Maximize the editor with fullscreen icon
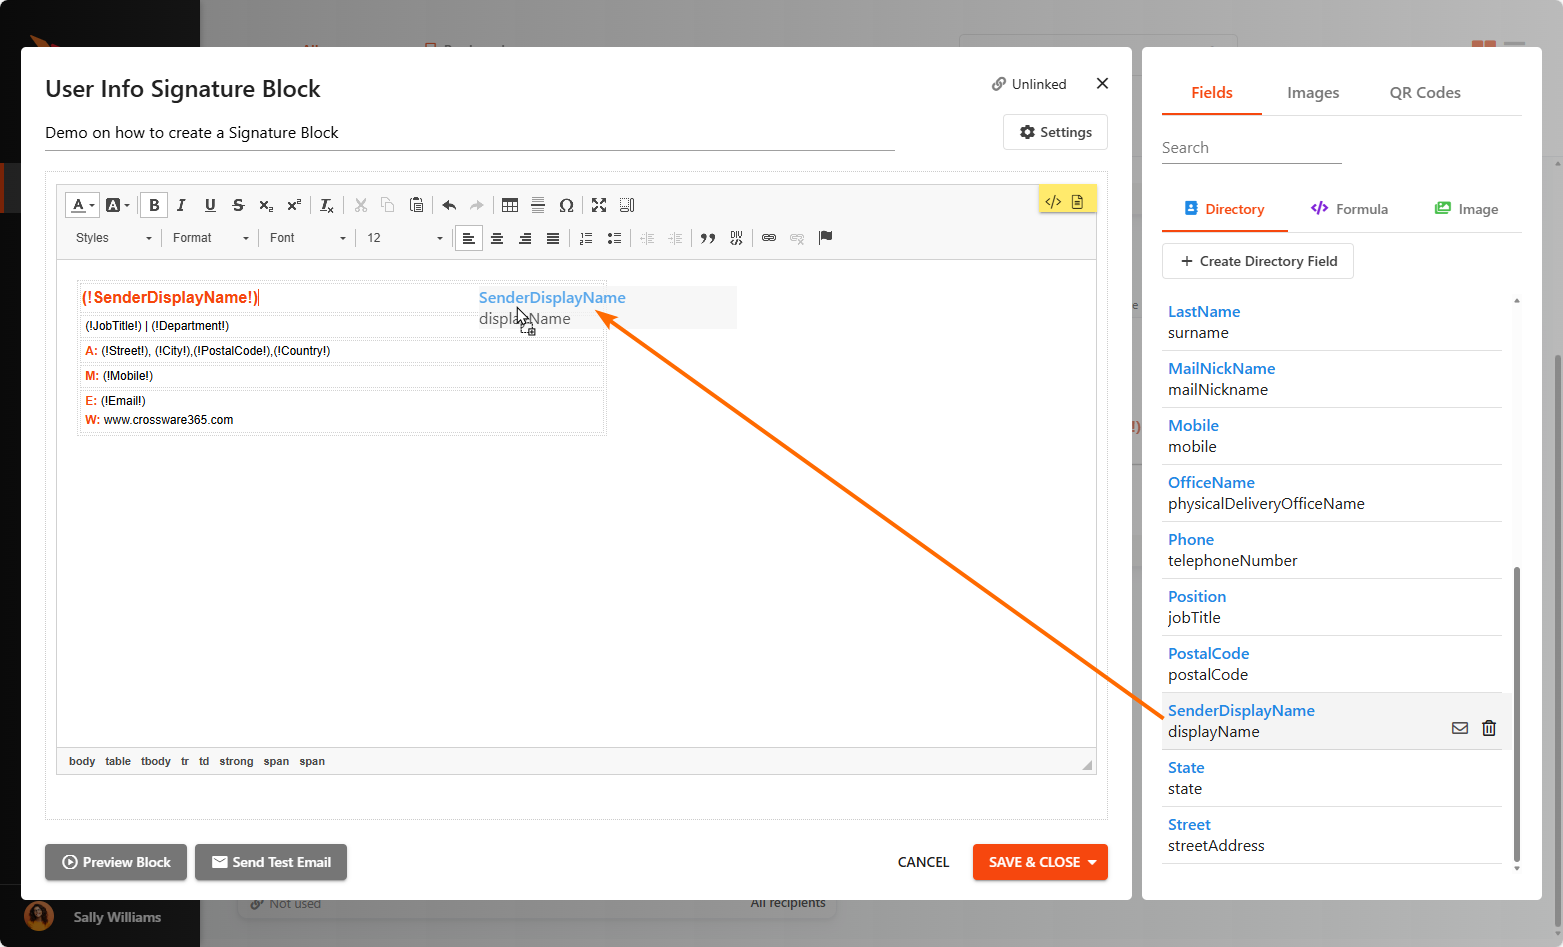Image resolution: width=1563 pixels, height=947 pixels. tap(599, 205)
